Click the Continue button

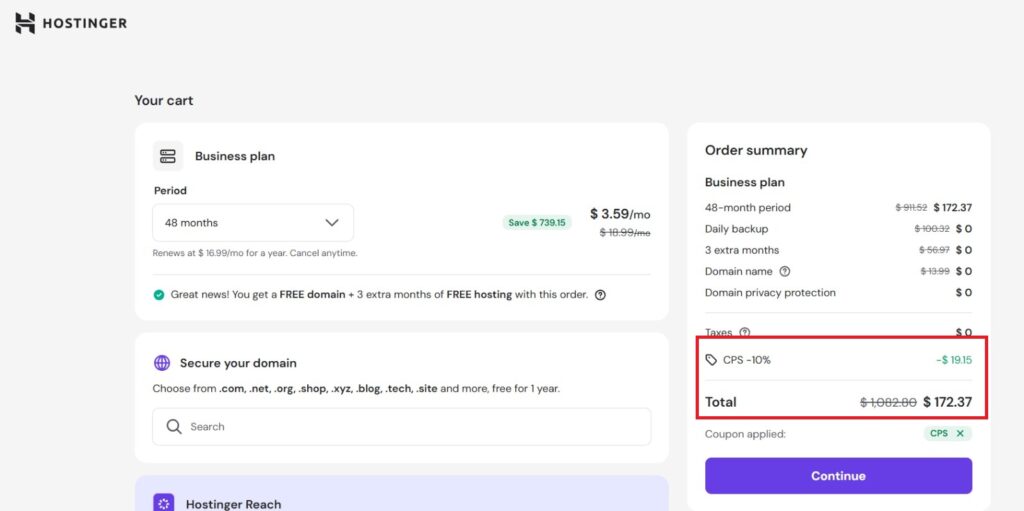839,476
